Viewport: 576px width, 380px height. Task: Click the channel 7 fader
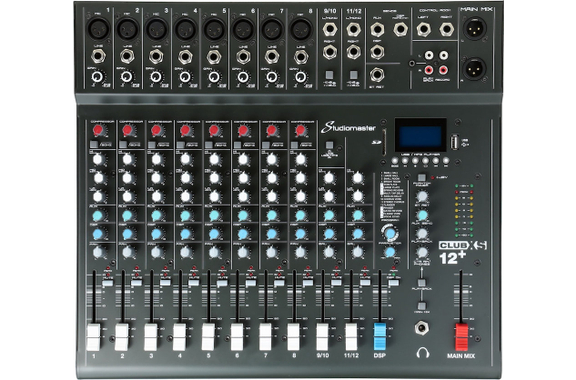tap(266, 336)
